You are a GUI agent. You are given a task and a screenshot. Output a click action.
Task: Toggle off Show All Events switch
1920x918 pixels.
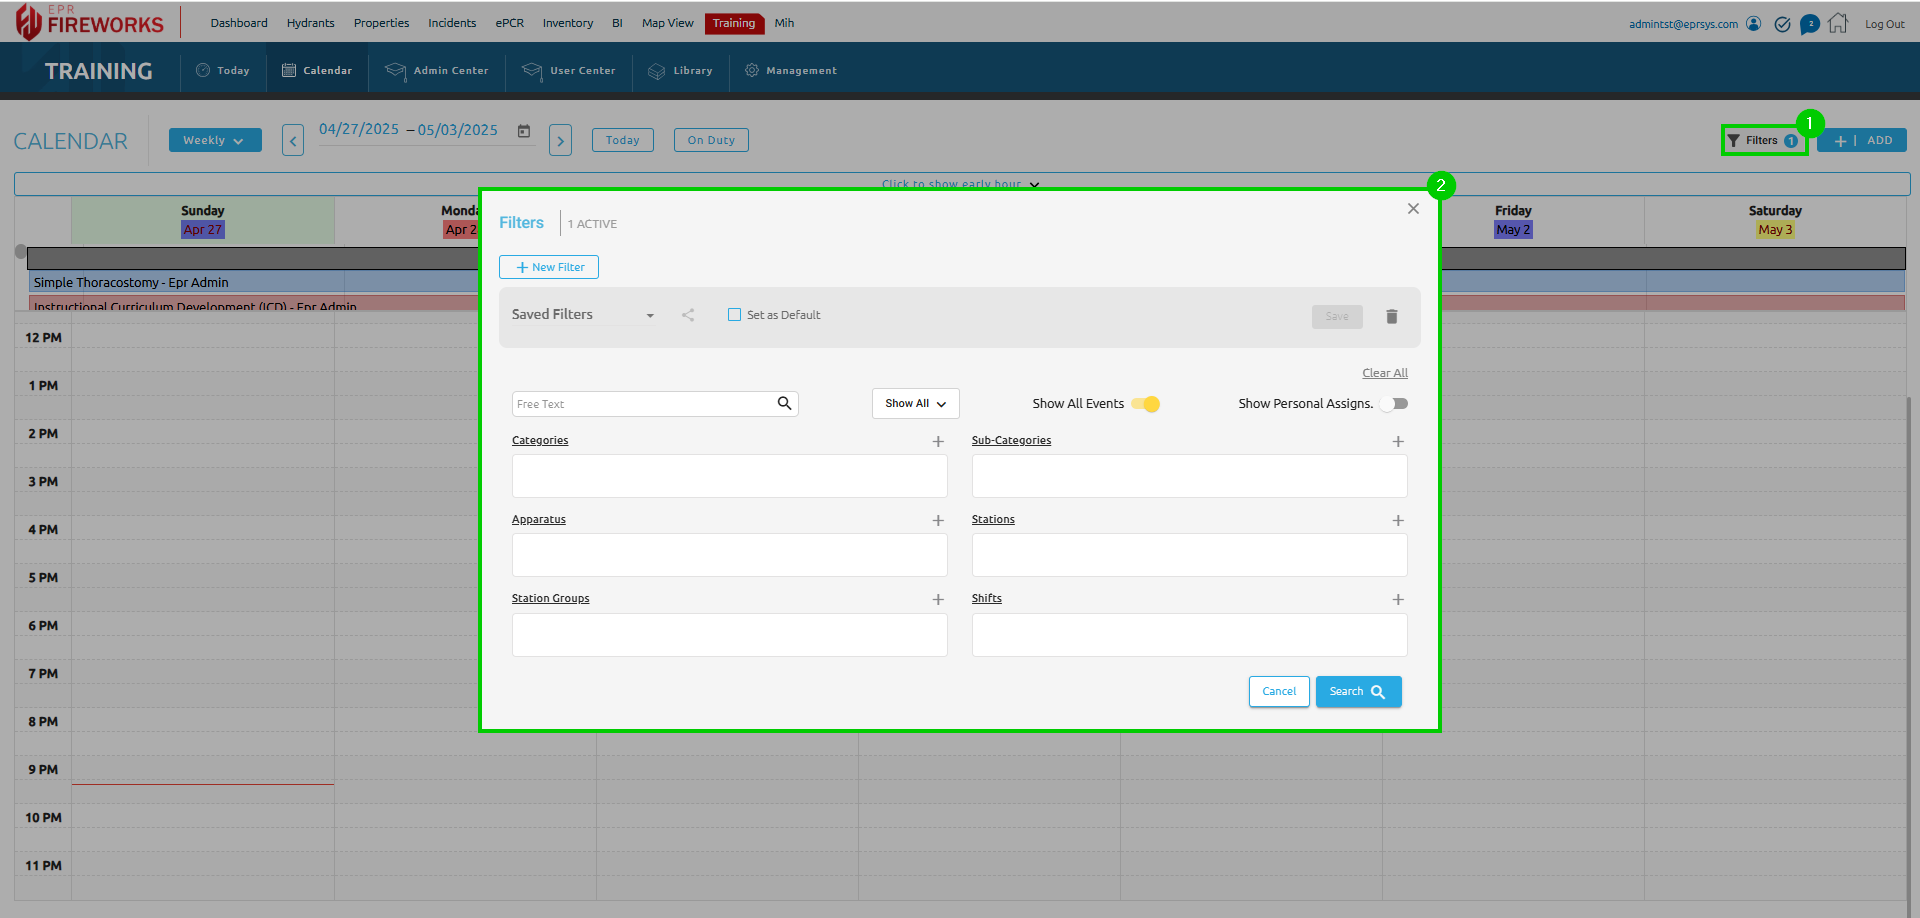(1146, 404)
